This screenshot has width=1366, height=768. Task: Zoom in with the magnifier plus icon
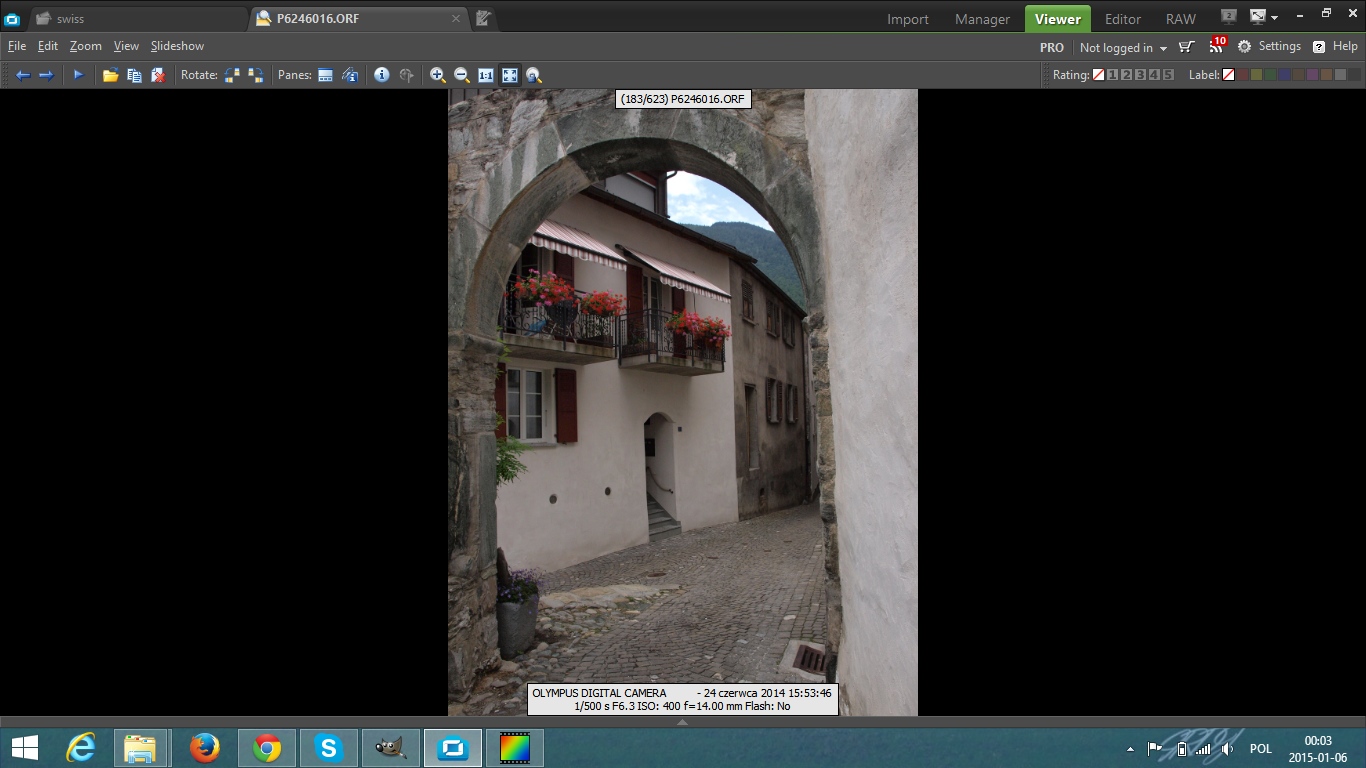tap(437, 75)
